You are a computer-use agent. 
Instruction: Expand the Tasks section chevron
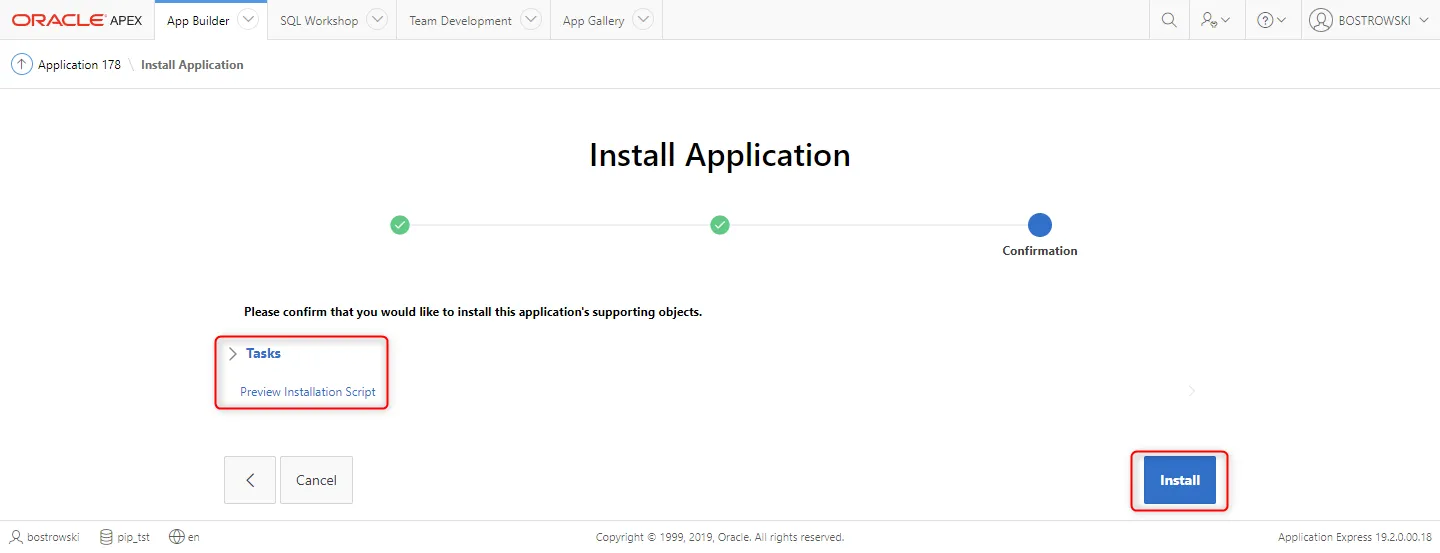[233, 354]
